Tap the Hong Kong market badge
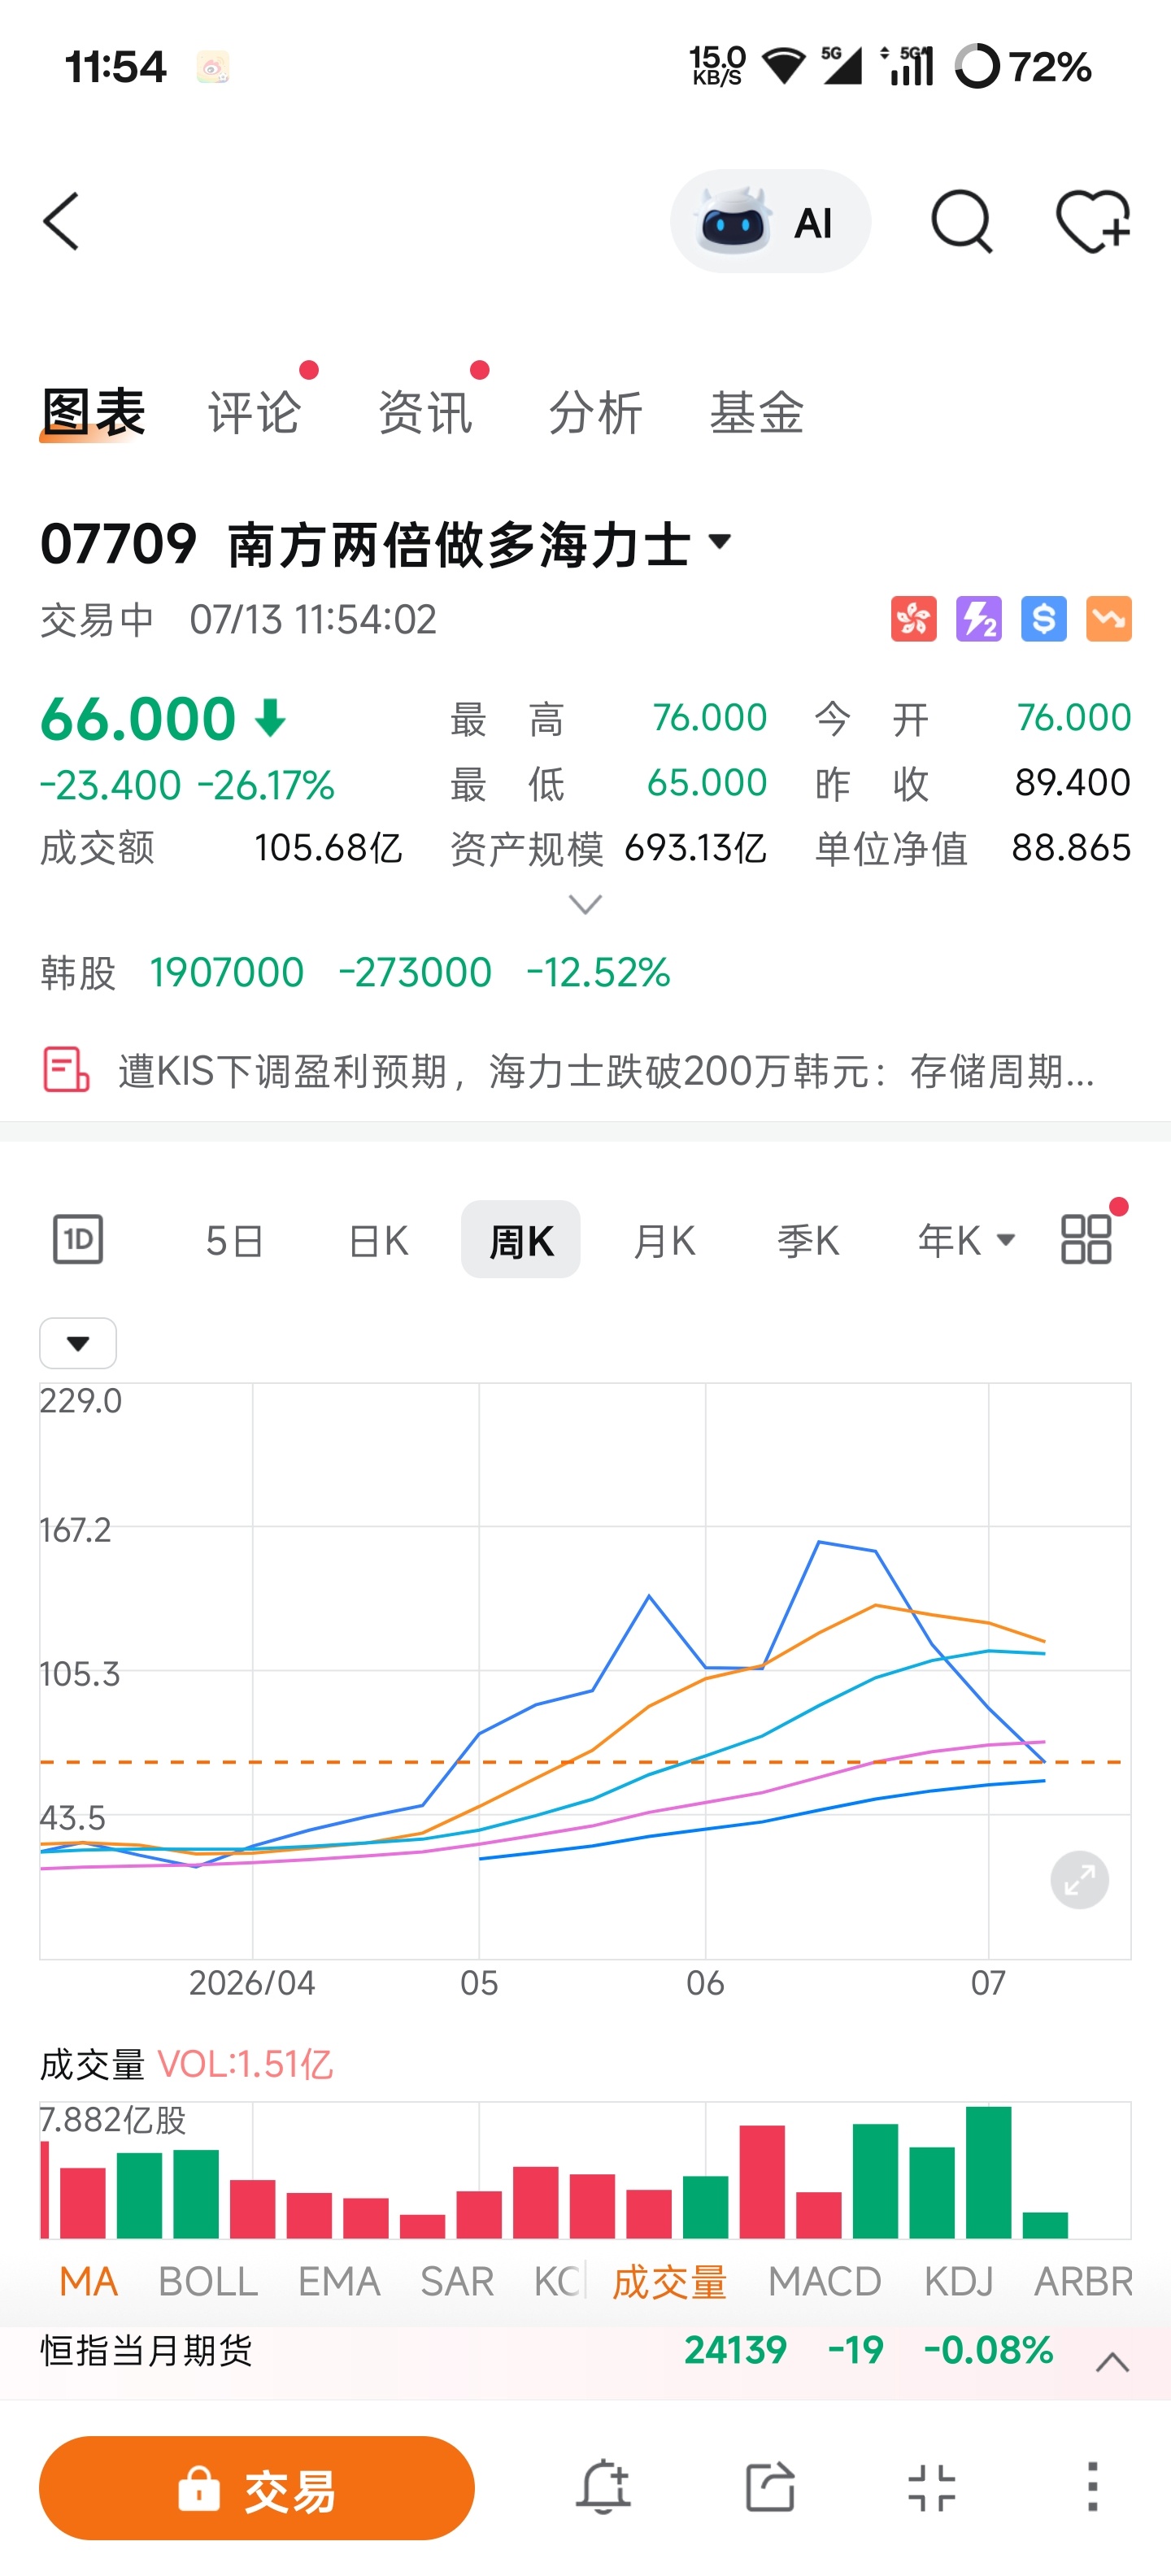 pyautogui.click(x=914, y=619)
